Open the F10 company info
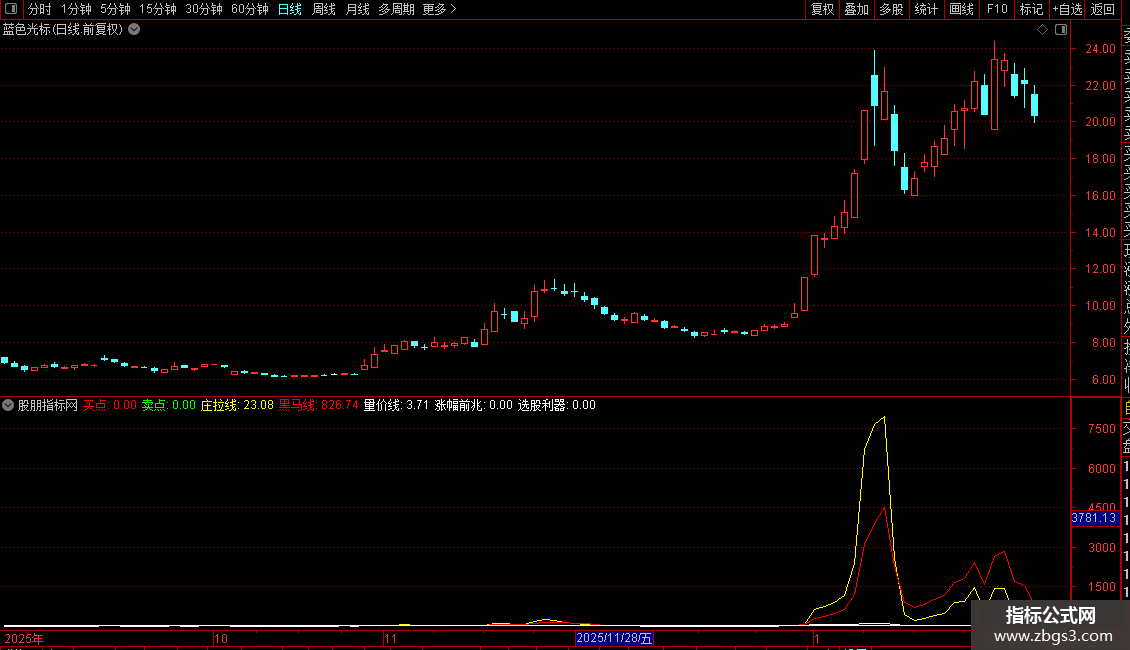This screenshot has height=650, width=1130. coord(997,9)
